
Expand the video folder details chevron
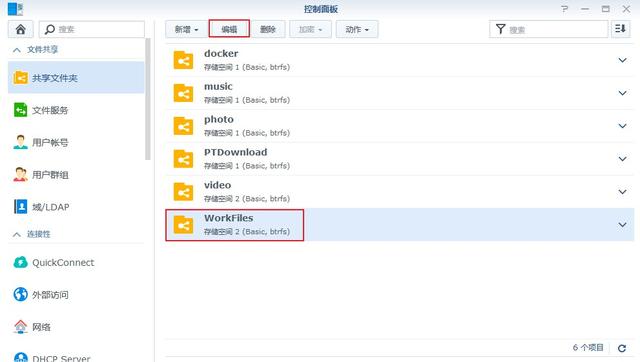coord(622,192)
